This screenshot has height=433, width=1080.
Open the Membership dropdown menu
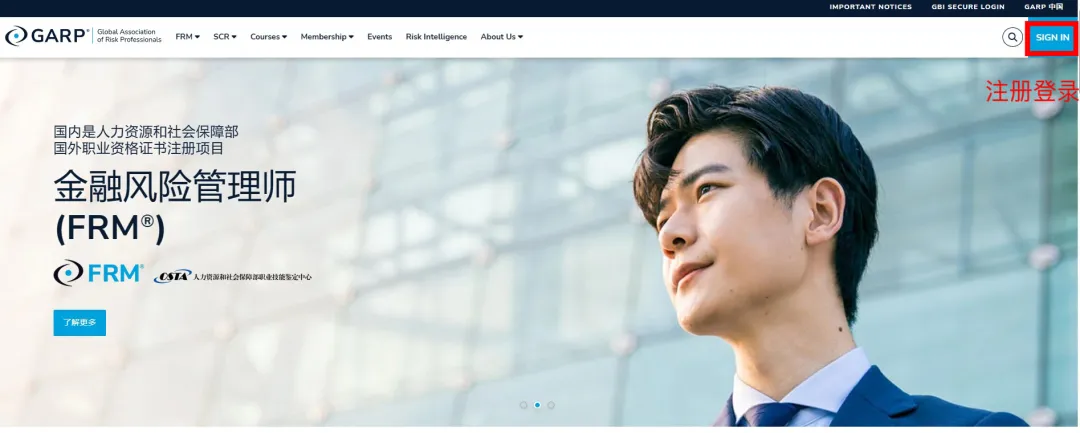pos(327,37)
